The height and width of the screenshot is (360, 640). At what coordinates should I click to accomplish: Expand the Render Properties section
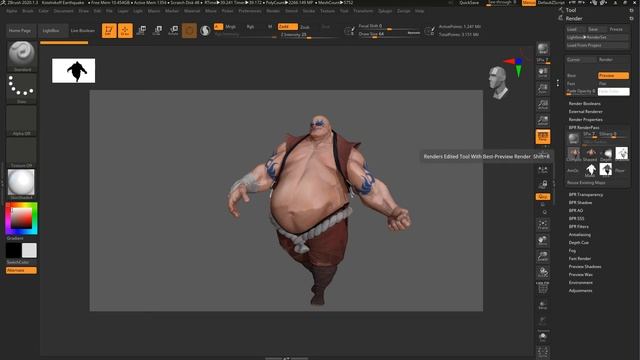585,120
